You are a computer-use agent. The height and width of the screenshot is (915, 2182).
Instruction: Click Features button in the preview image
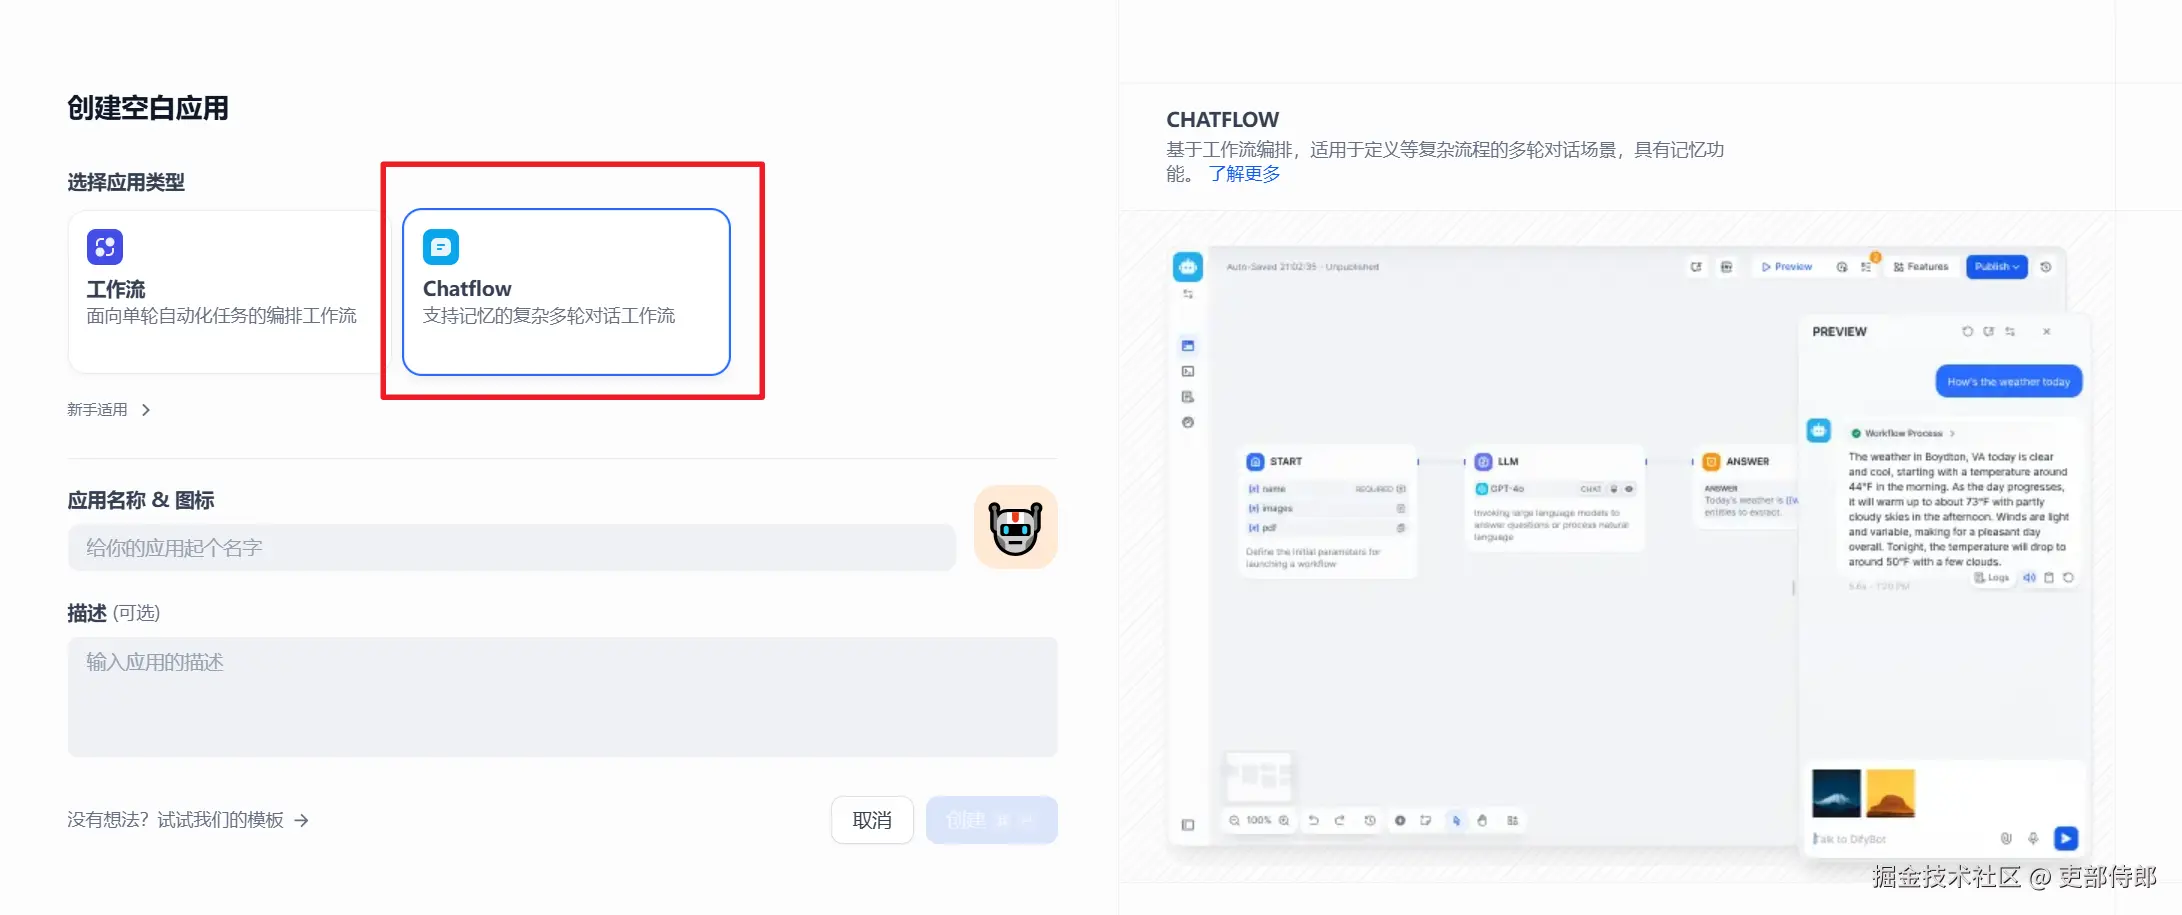[x=1921, y=267]
